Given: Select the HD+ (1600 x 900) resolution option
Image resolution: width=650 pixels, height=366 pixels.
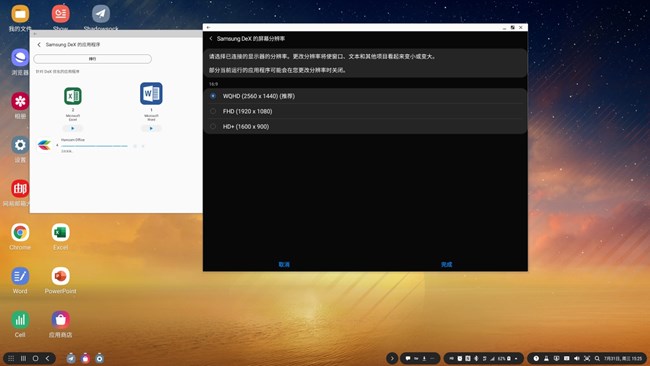Looking at the screenshot, I should pyautogui.click(x=365, y=126).
